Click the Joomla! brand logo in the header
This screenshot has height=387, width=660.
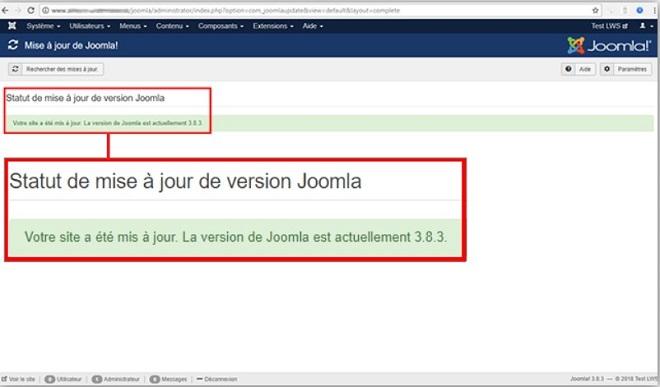[x=609, y=45]
